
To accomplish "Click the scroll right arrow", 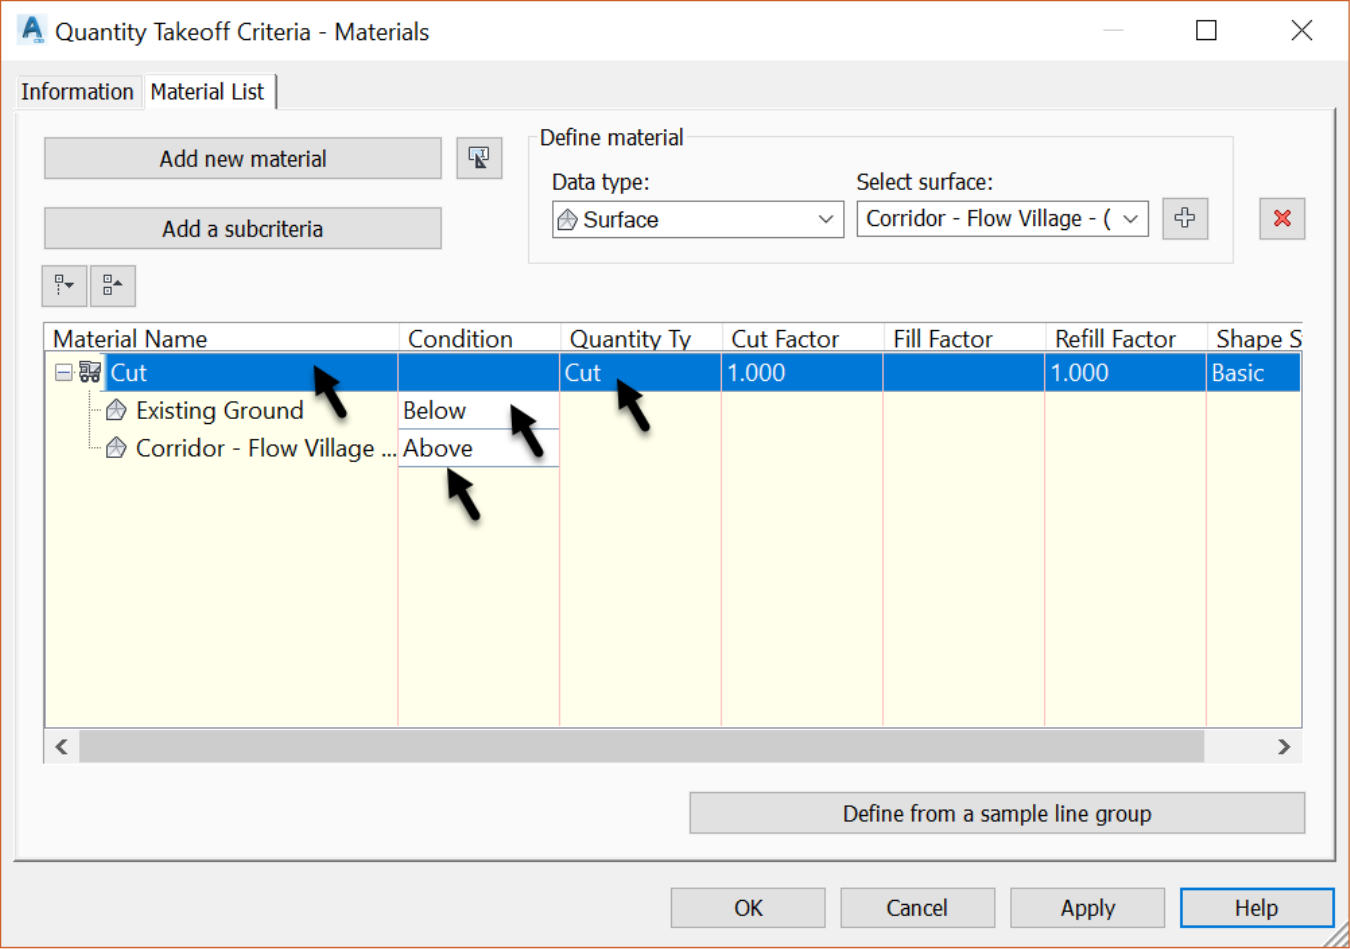I will pyautogui.click(x=1284, y=746).
